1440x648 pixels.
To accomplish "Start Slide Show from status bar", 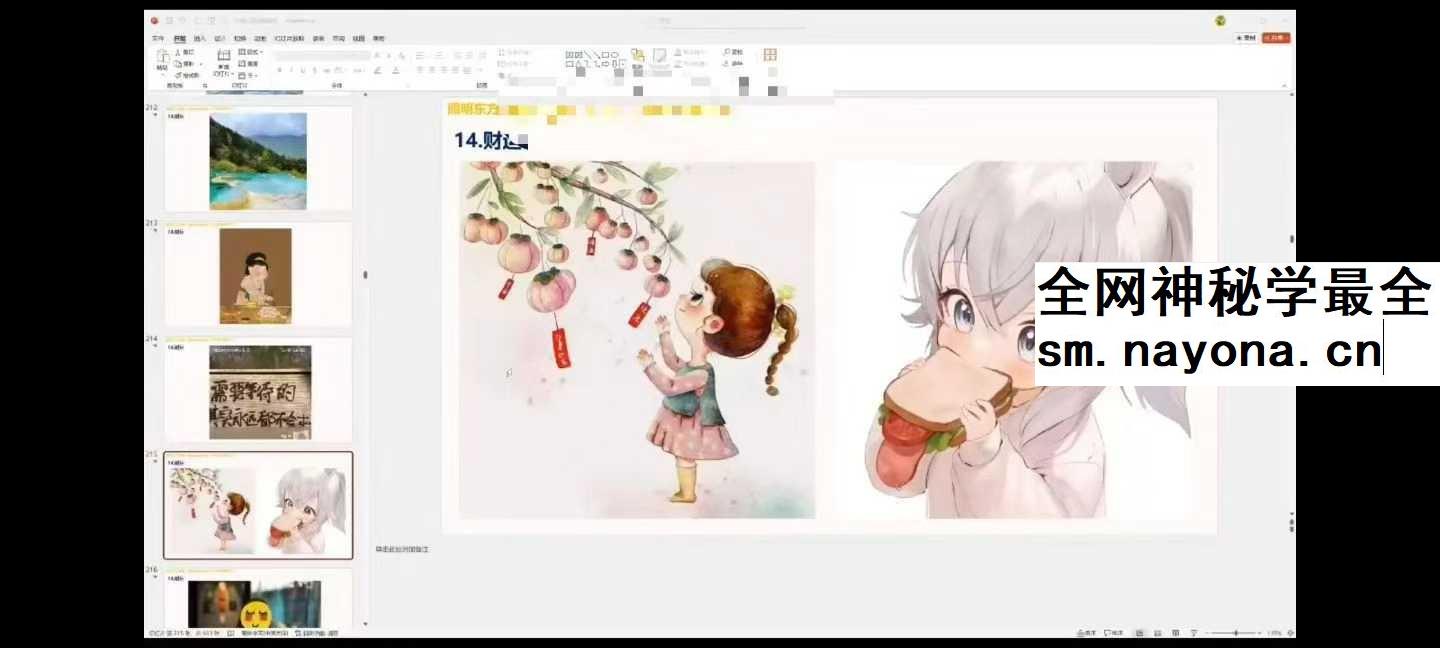I will (1194, 633).
